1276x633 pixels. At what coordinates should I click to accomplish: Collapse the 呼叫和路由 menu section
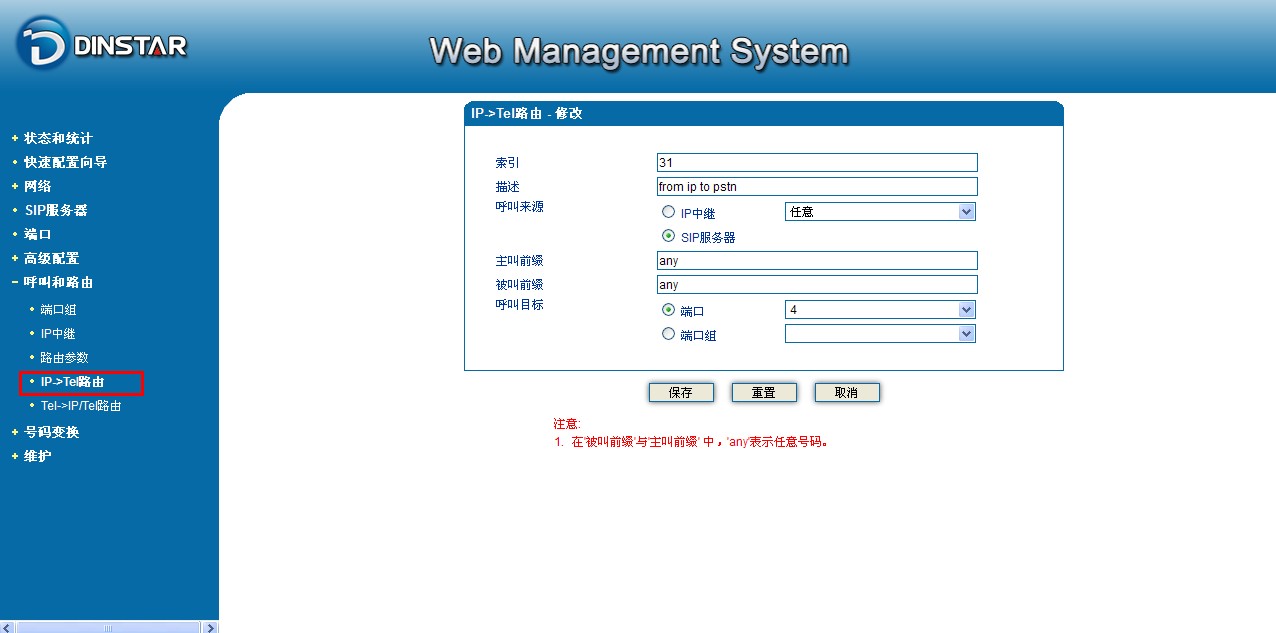click(58, 282)
